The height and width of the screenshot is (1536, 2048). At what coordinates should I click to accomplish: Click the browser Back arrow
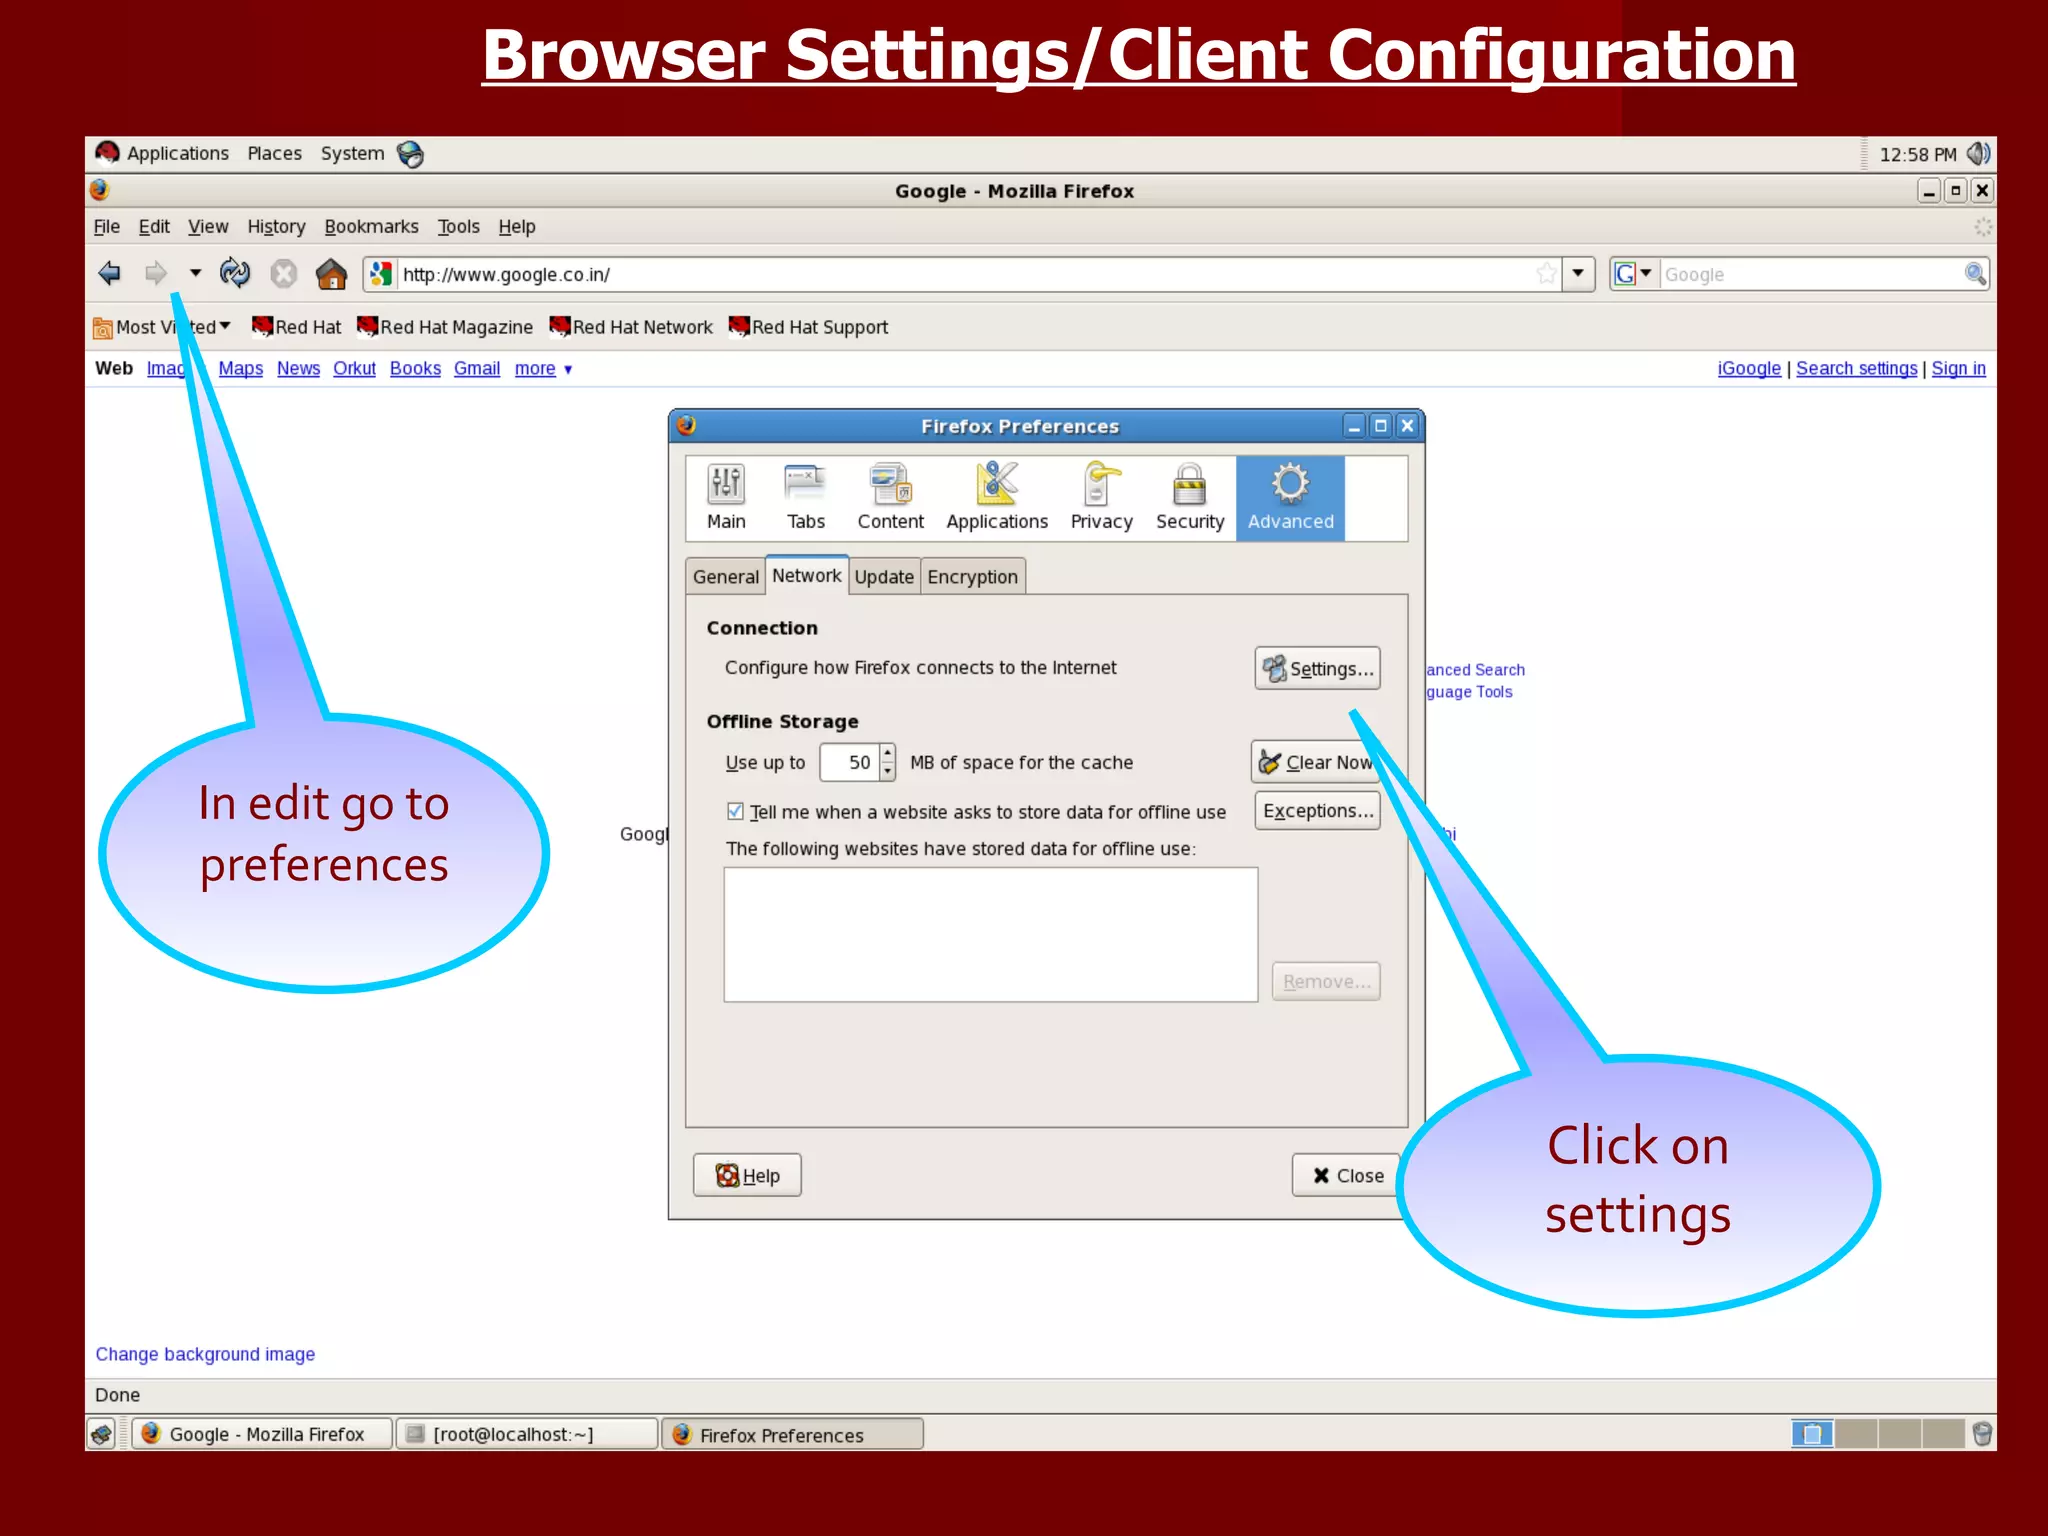point(109,273)
